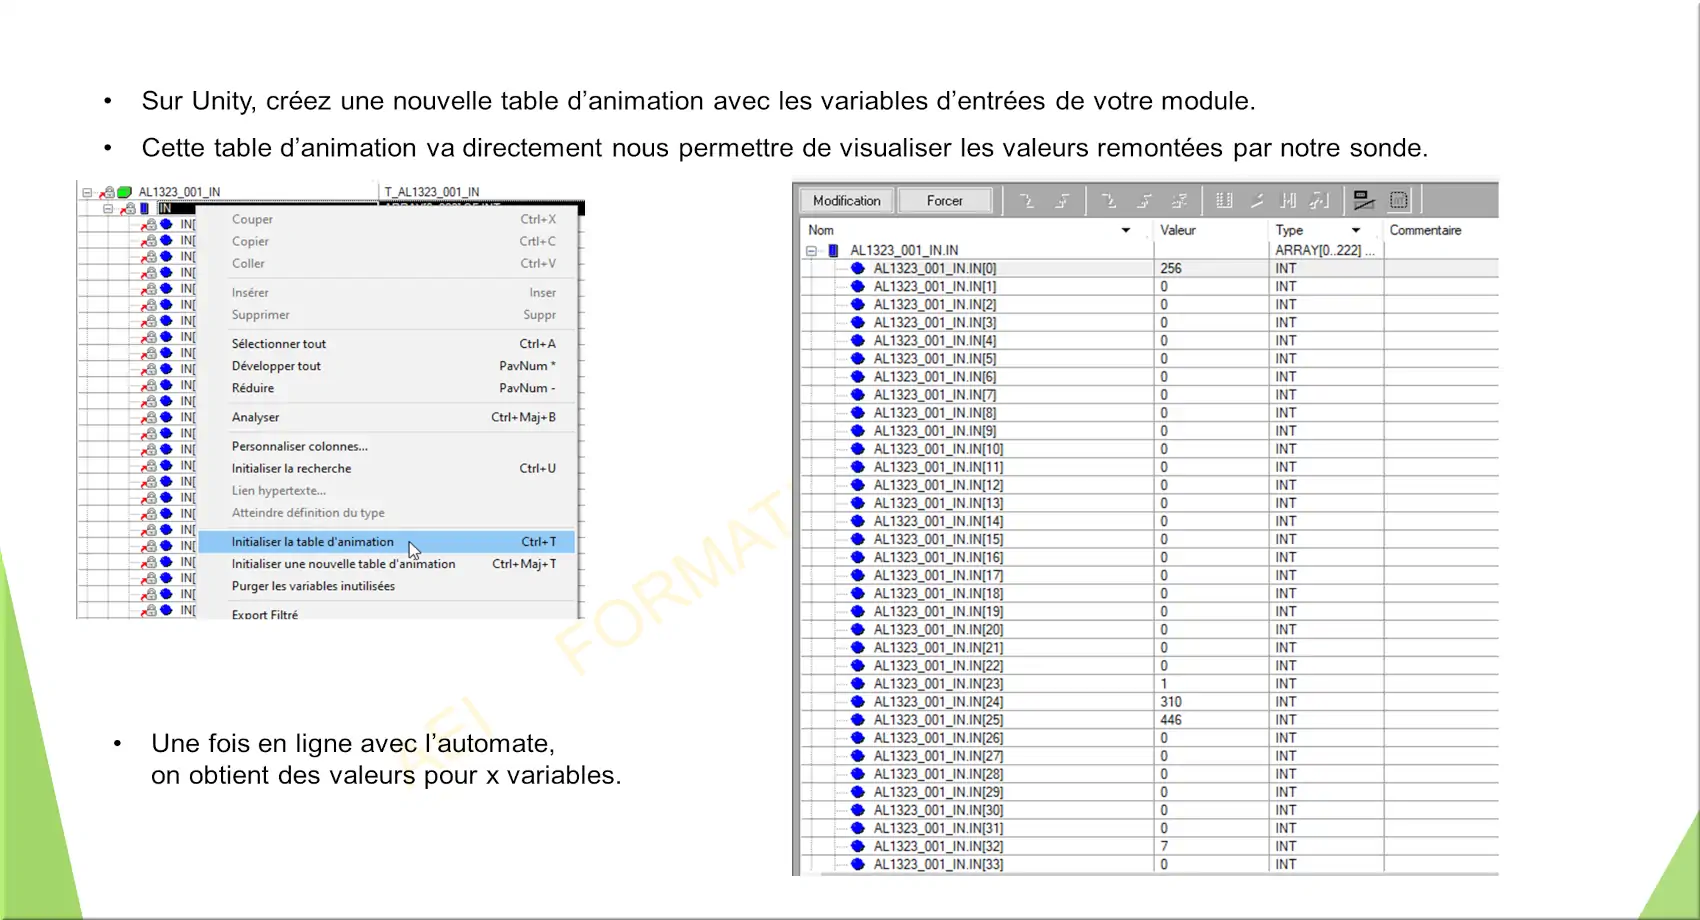Select the AL1323_001_IN.IN[33] row name
Viewport: 1700px width, 920px height.
(938, 864)
